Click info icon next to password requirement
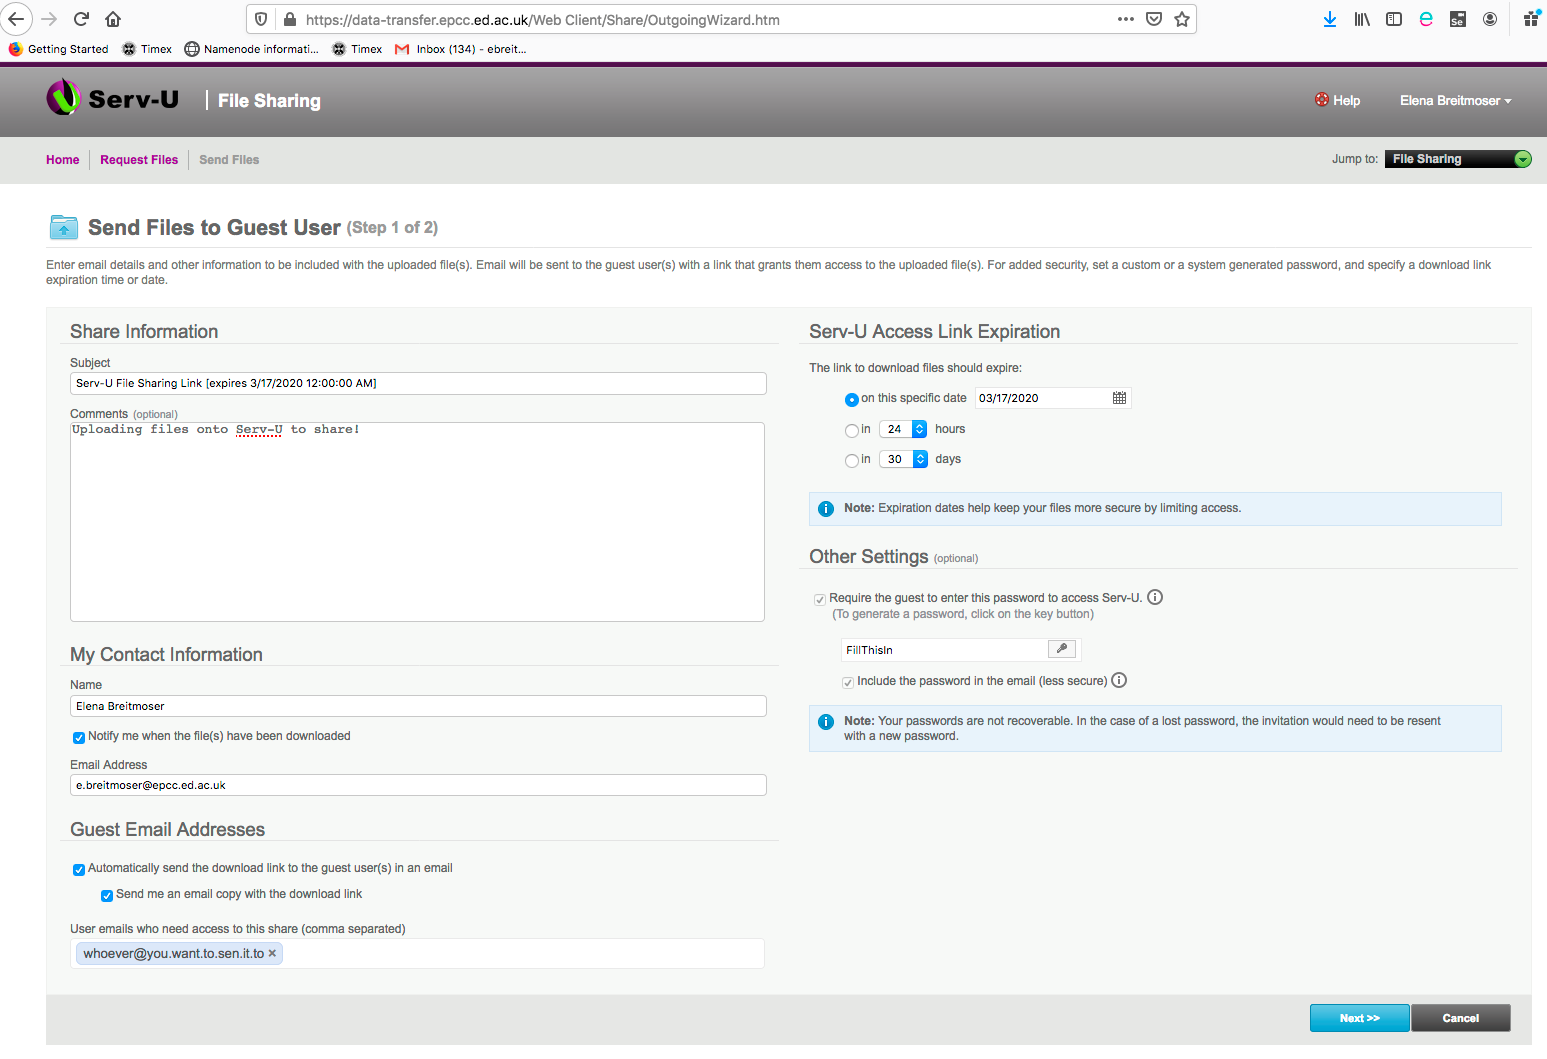Viewport: 1547px width, 1059px height. pyautogui.click(x=1155, y=598)
